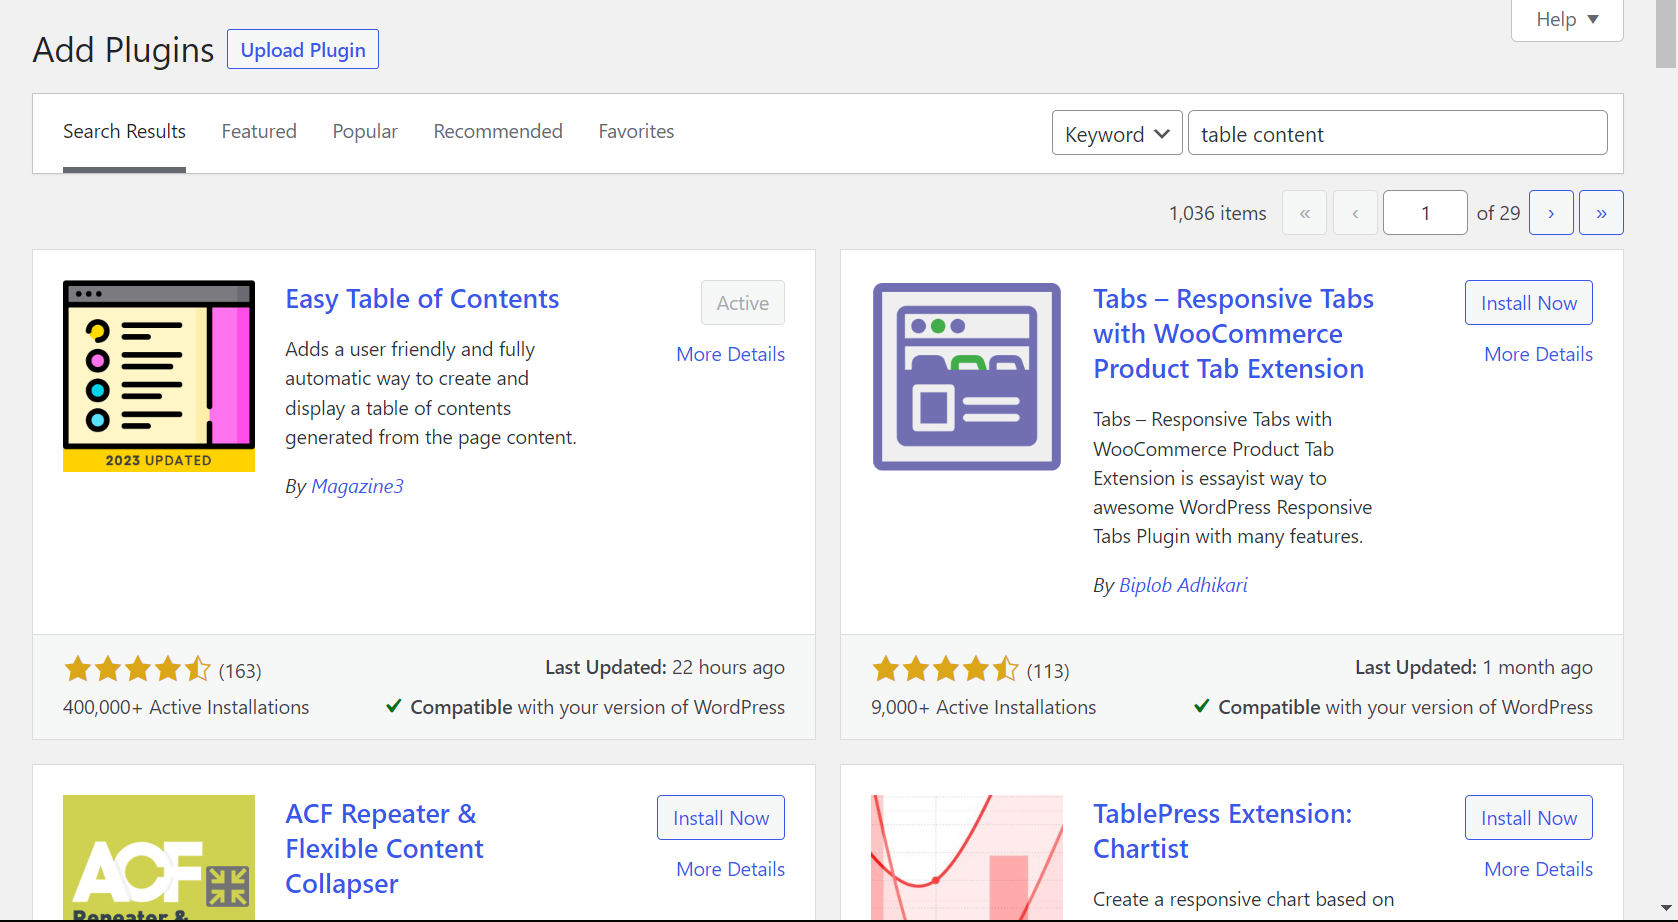This screenshot has height=922, width=1678.
Task: Open More Details for Tabs Responsive Tabs
Action: coord(1538,354)
